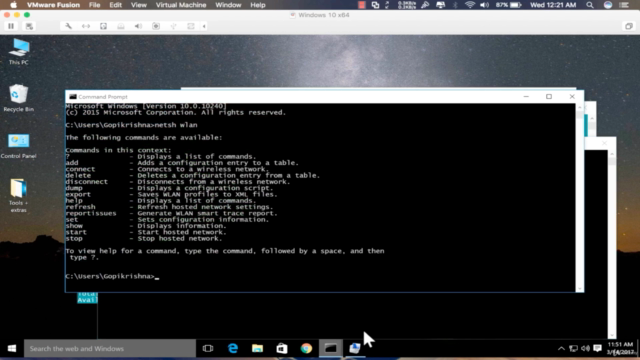Minimize the Command Prompt window
This screenshot has width=640, height=360.
point(526,97)
